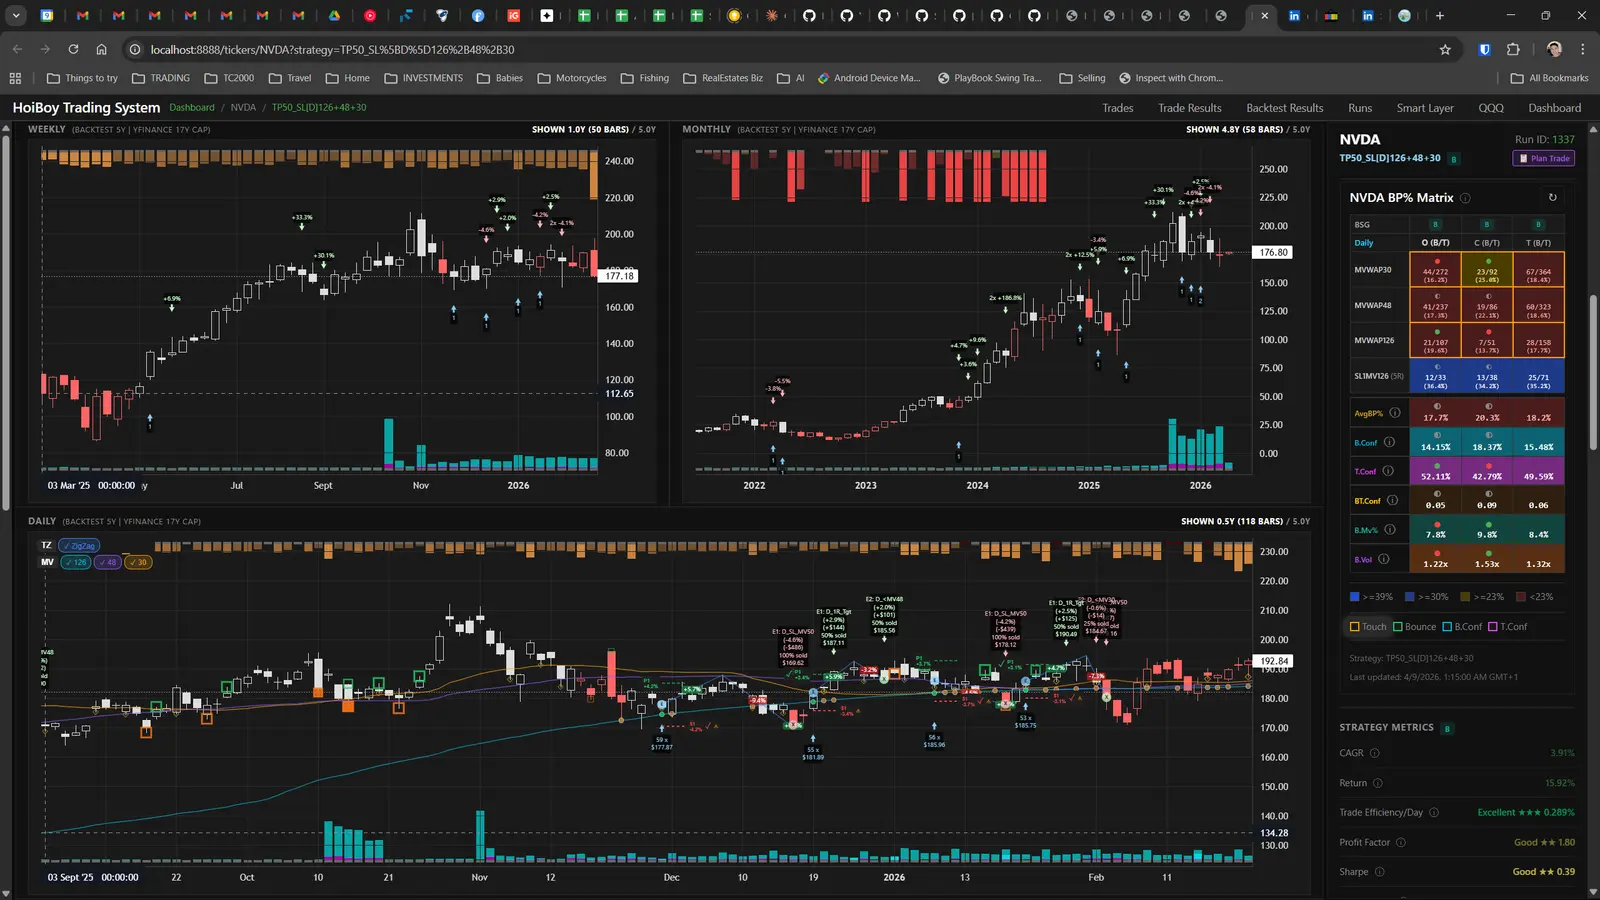
Task: Open the Chrome profile avatar
Action: coord(1554,49)
